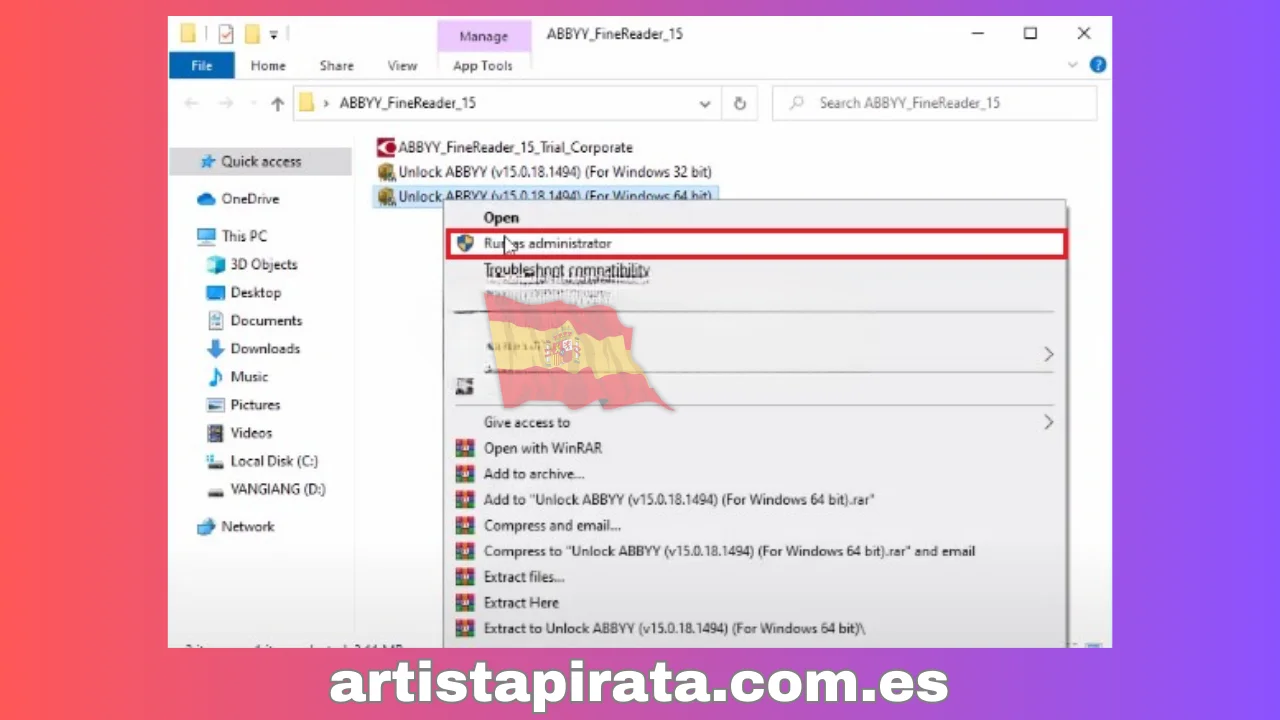The image size is (1280, 720).
Task: Open the Customize Quick Access Toolbar dropdown
Action: pos(273,35)
